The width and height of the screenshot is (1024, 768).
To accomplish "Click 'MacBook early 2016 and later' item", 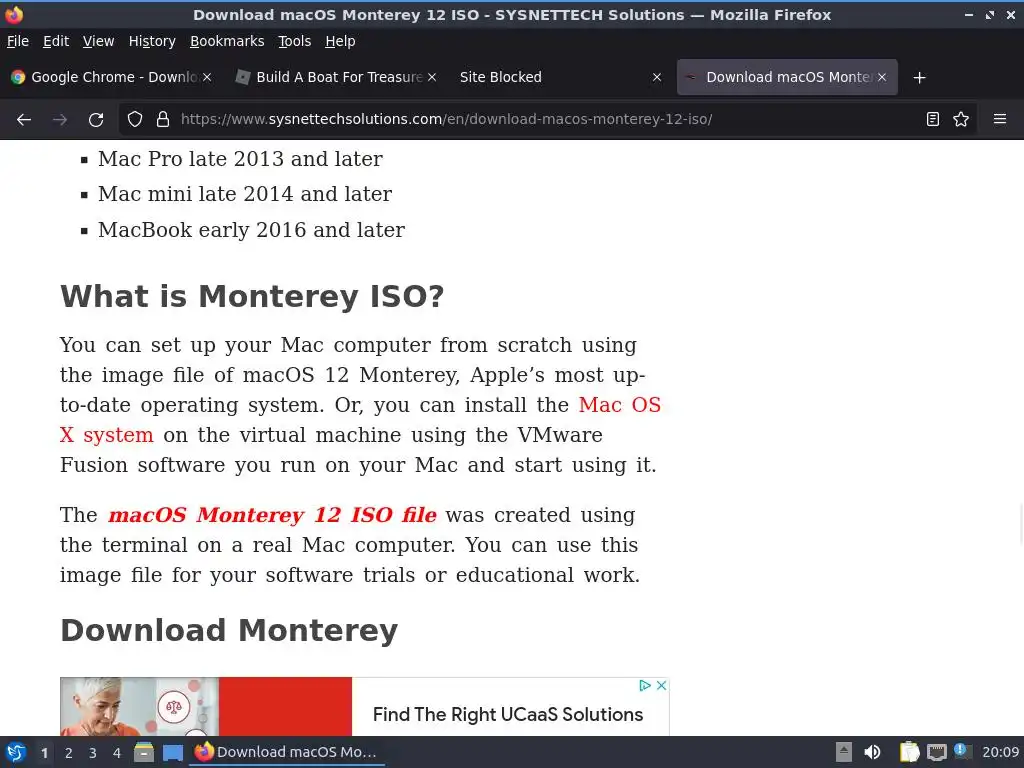I will [251, 230].
